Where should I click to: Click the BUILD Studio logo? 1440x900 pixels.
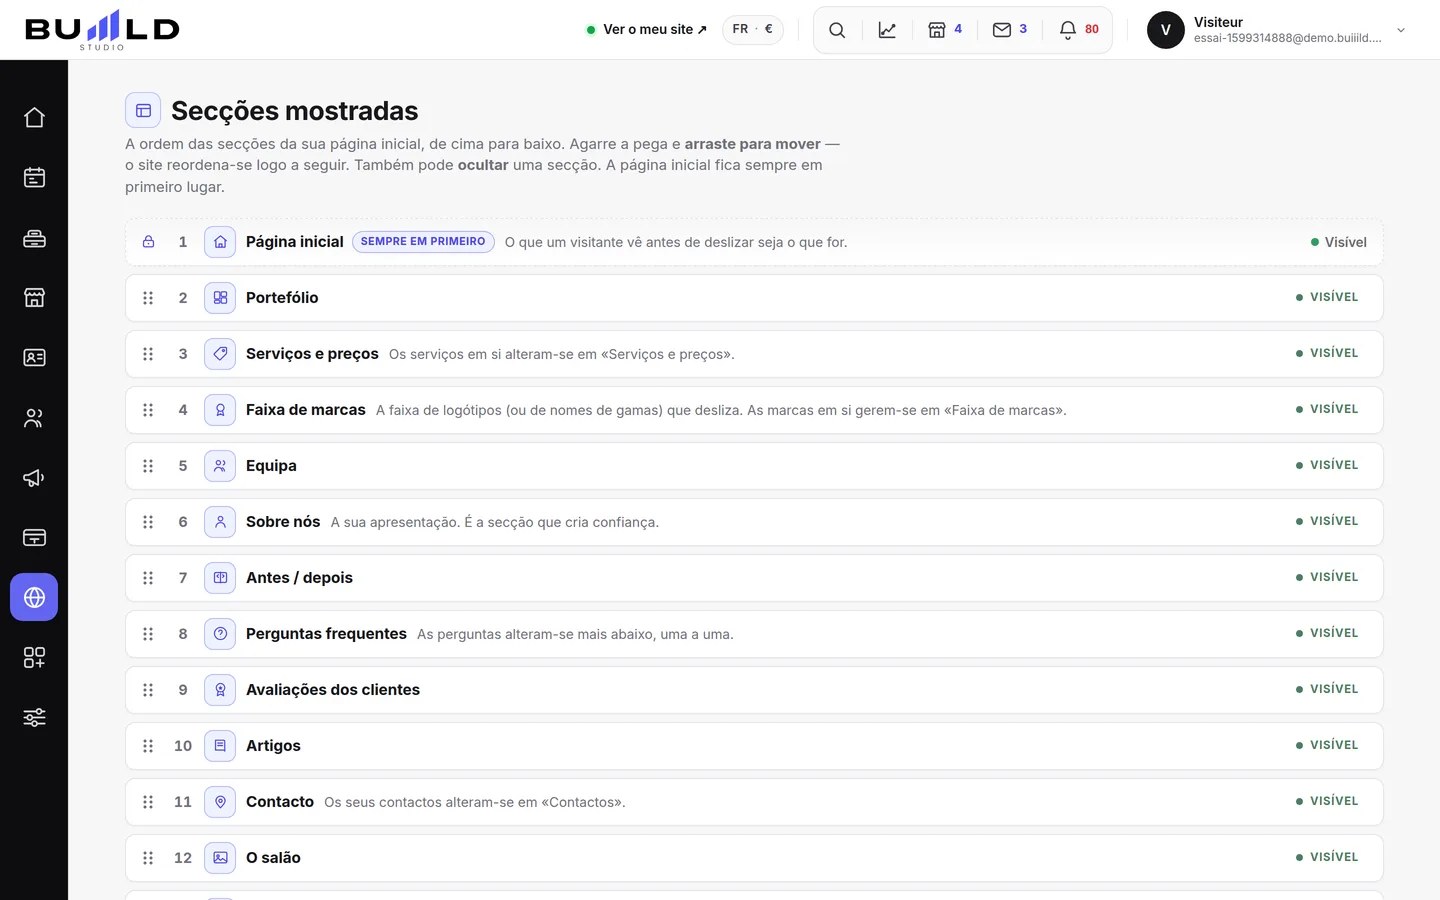102,30
